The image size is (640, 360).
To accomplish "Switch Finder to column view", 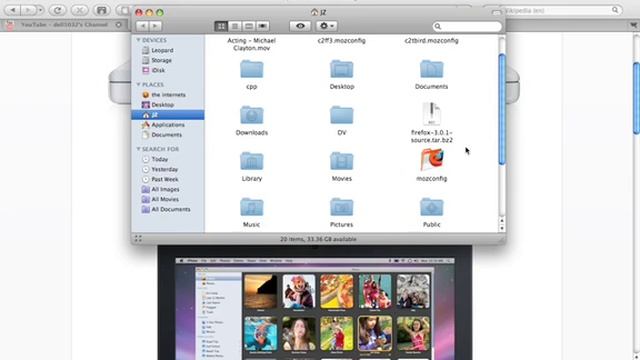I will pos(248,26).
